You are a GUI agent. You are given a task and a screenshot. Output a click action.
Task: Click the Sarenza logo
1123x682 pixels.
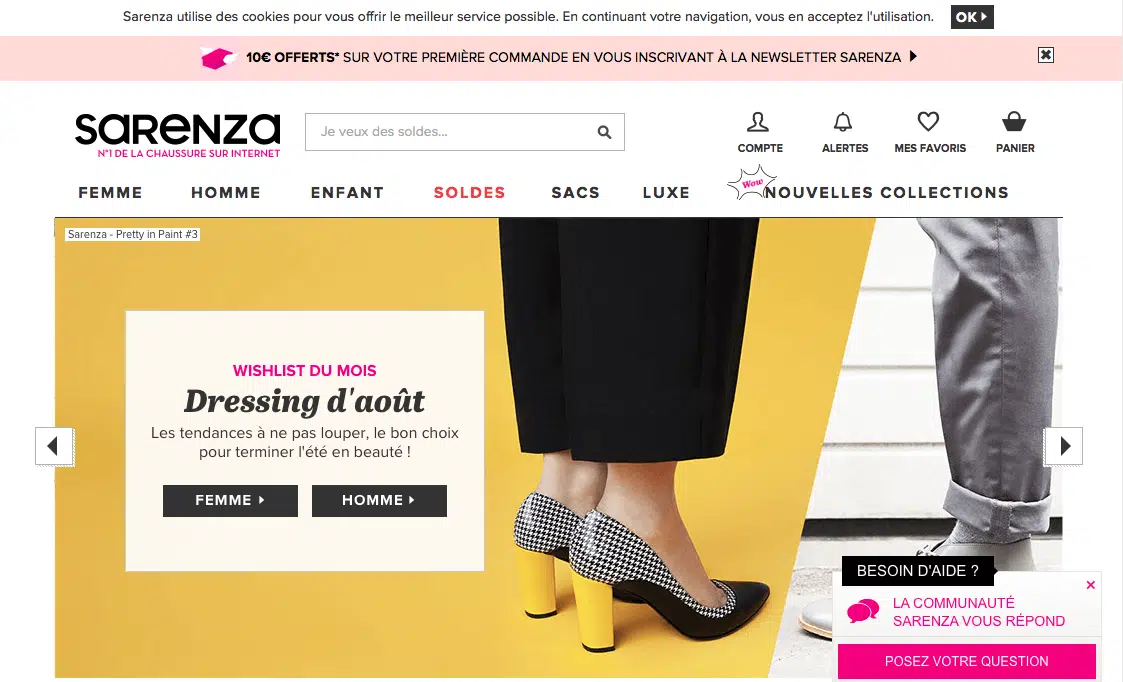[x=178, y=135]
